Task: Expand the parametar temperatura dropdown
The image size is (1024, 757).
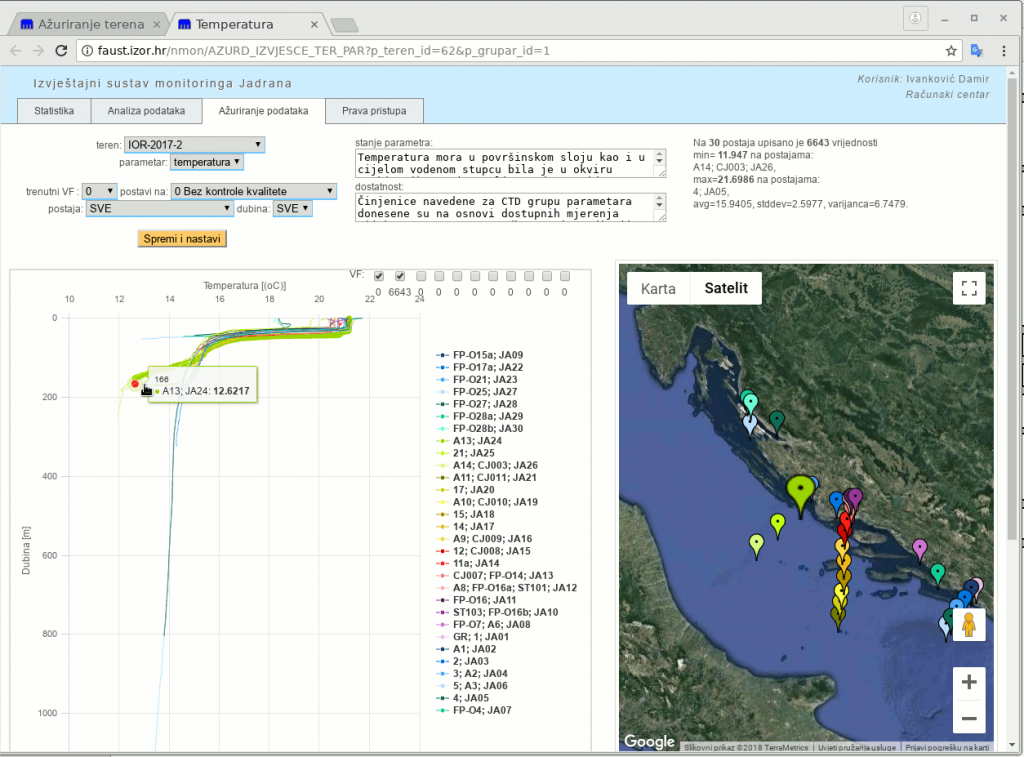Action: pyautogui.click(x=206, y=162)
